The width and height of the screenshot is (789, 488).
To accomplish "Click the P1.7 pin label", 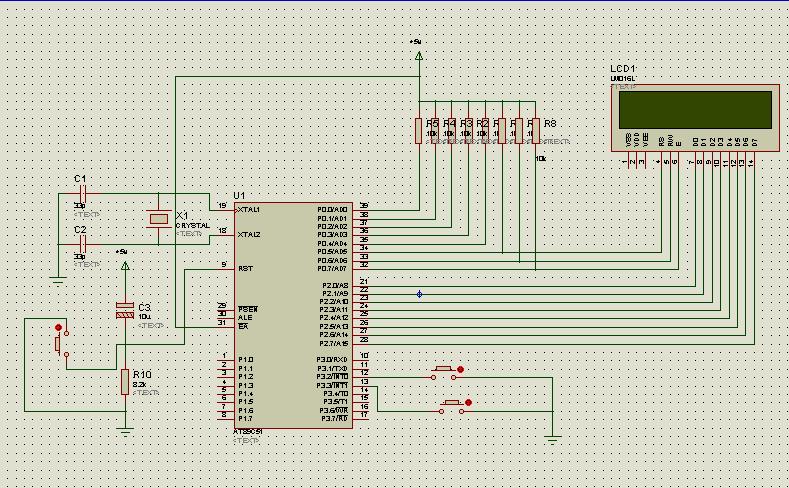I will 245,419.
